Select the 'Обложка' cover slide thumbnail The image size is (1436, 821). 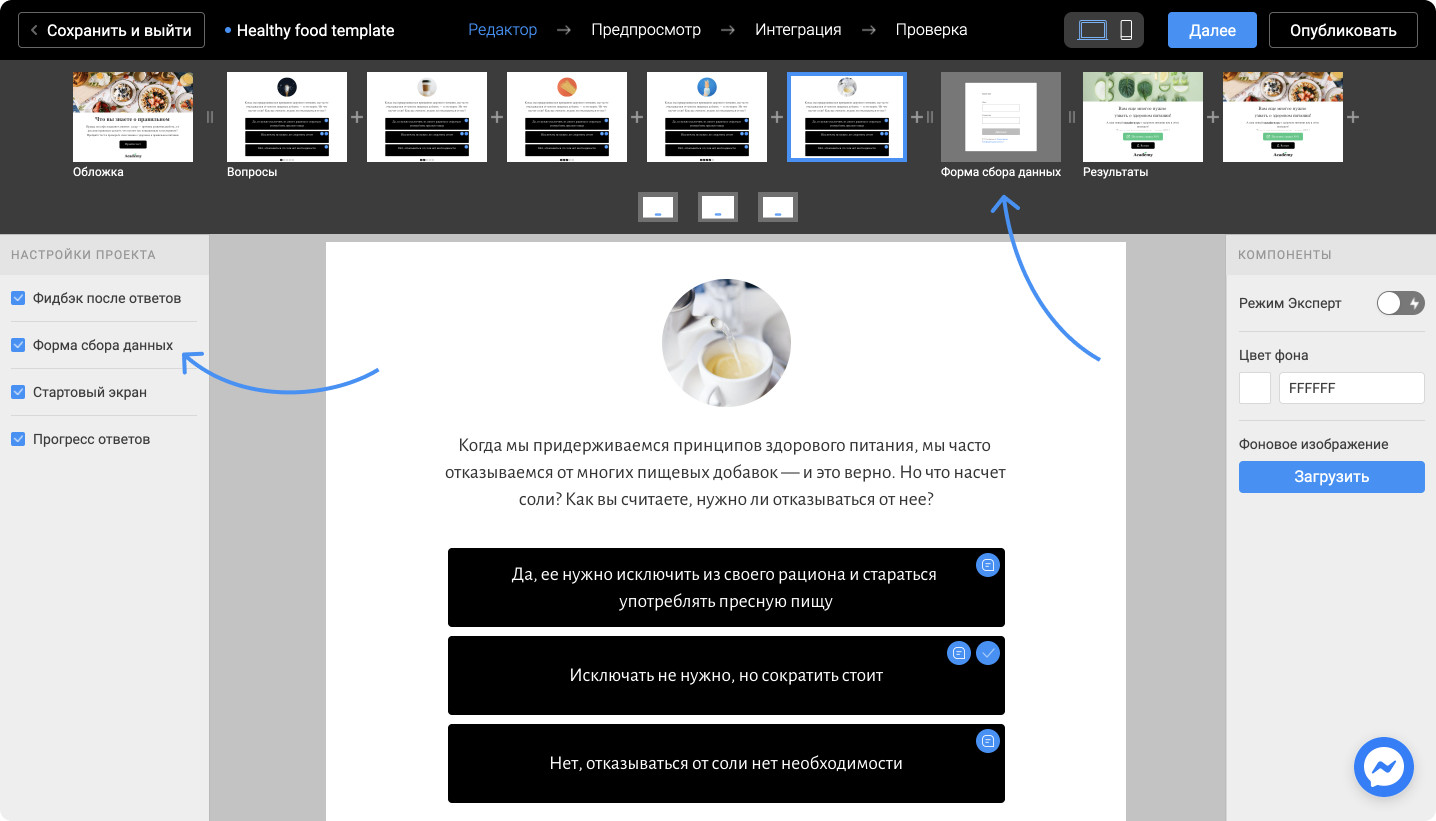[133, 117]
